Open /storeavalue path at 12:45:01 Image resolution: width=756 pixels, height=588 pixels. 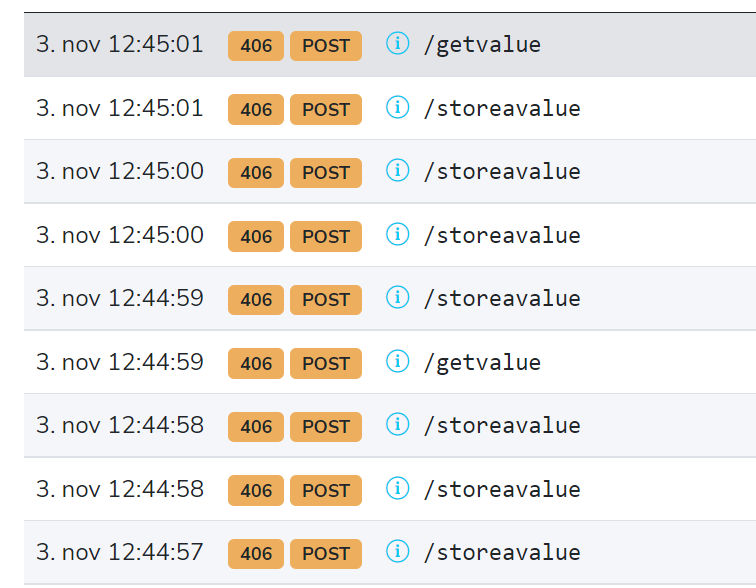coord(502,108)
